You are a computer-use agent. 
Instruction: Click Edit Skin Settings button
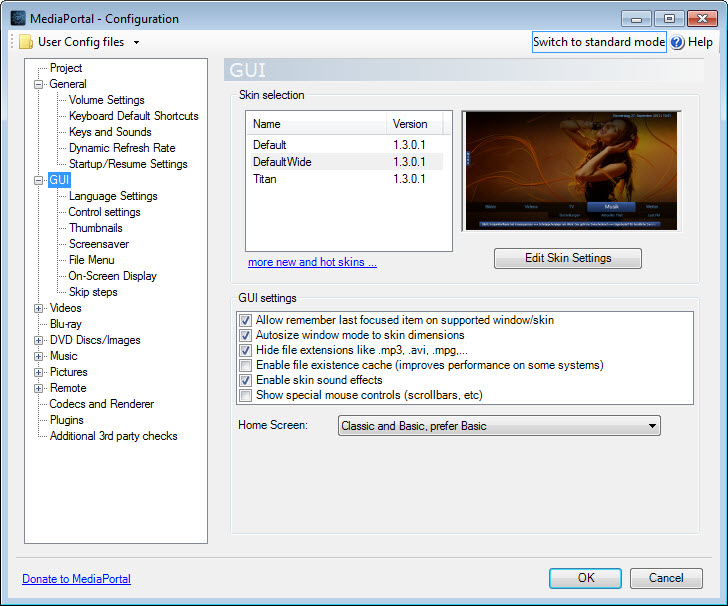click(x=568, y=258)
